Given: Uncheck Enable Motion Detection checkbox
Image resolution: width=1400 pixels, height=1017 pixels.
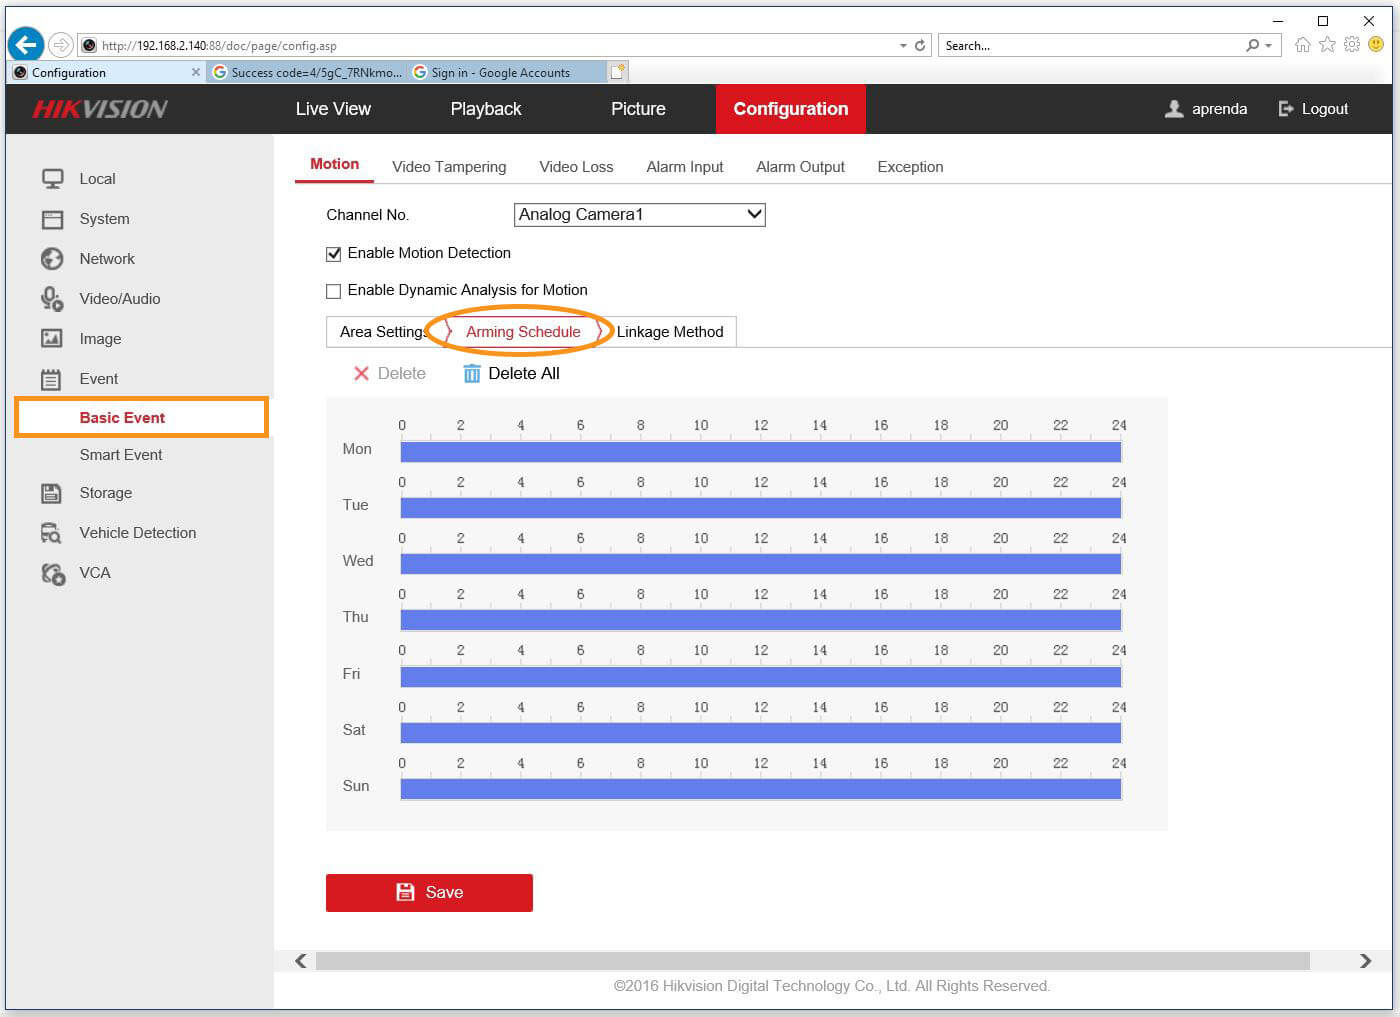Looking at the screenshot, I should tap(334, 254).
